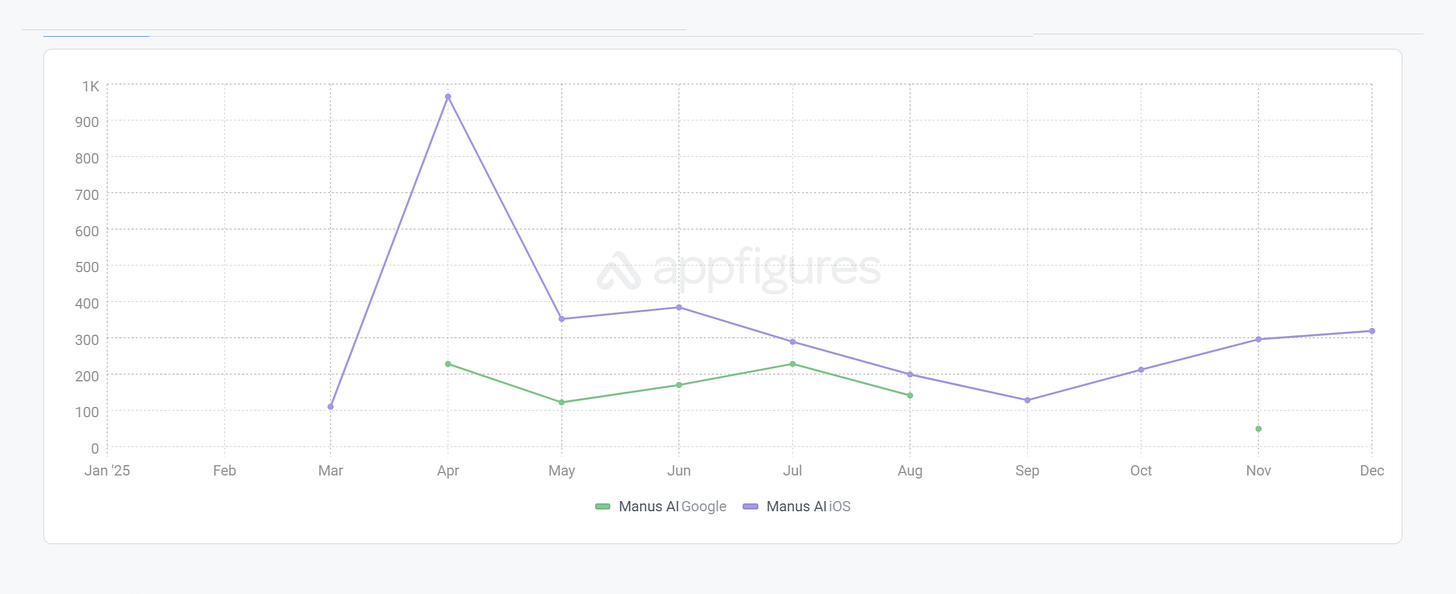Select the Google June data point

click(679, 385)
